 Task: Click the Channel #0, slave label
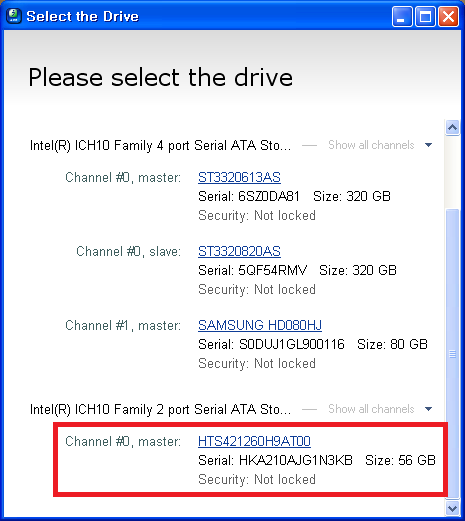[128, 251]
